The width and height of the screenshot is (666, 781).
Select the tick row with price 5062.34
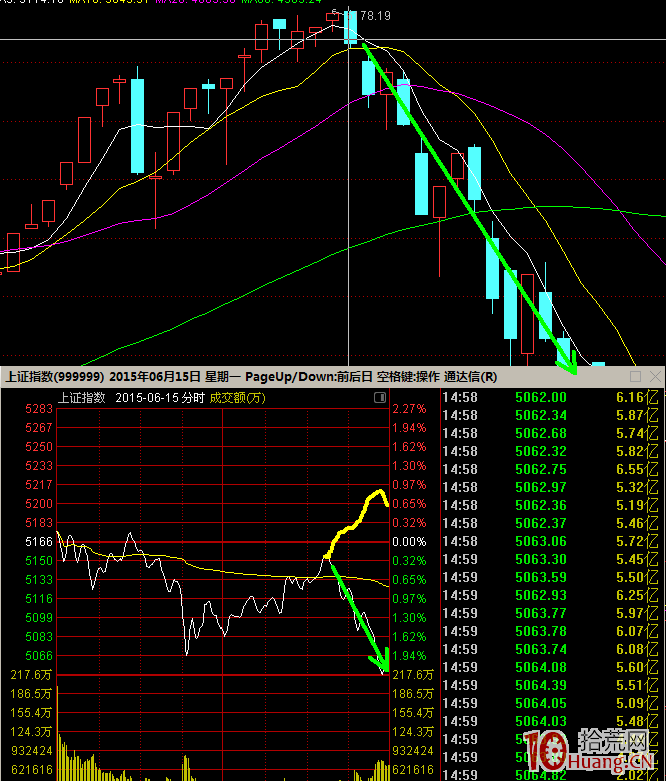(x=550, y=415)
